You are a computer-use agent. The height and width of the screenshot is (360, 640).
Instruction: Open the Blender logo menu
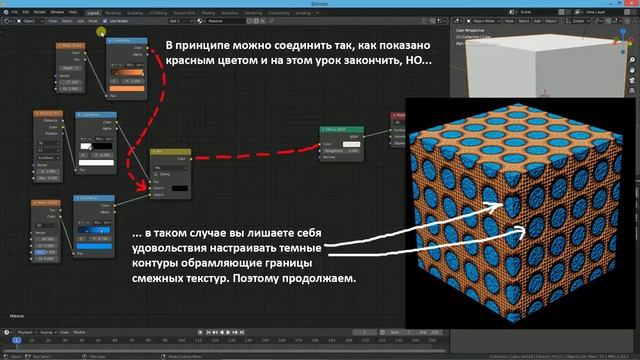tap(6, 12)
